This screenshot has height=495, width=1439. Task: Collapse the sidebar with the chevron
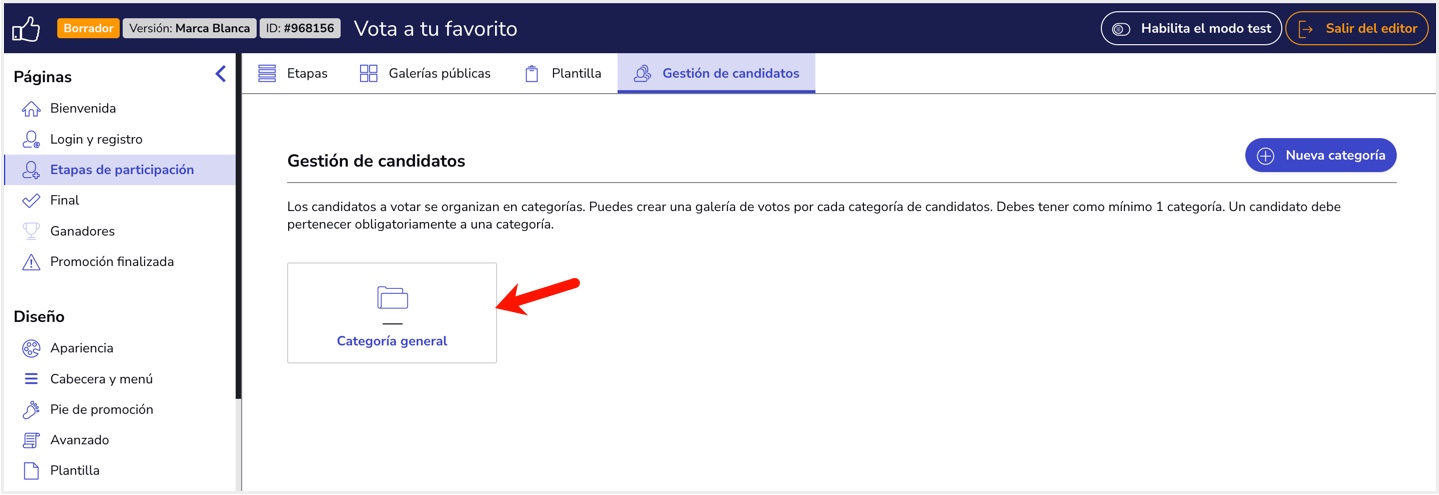pos(220,74)
